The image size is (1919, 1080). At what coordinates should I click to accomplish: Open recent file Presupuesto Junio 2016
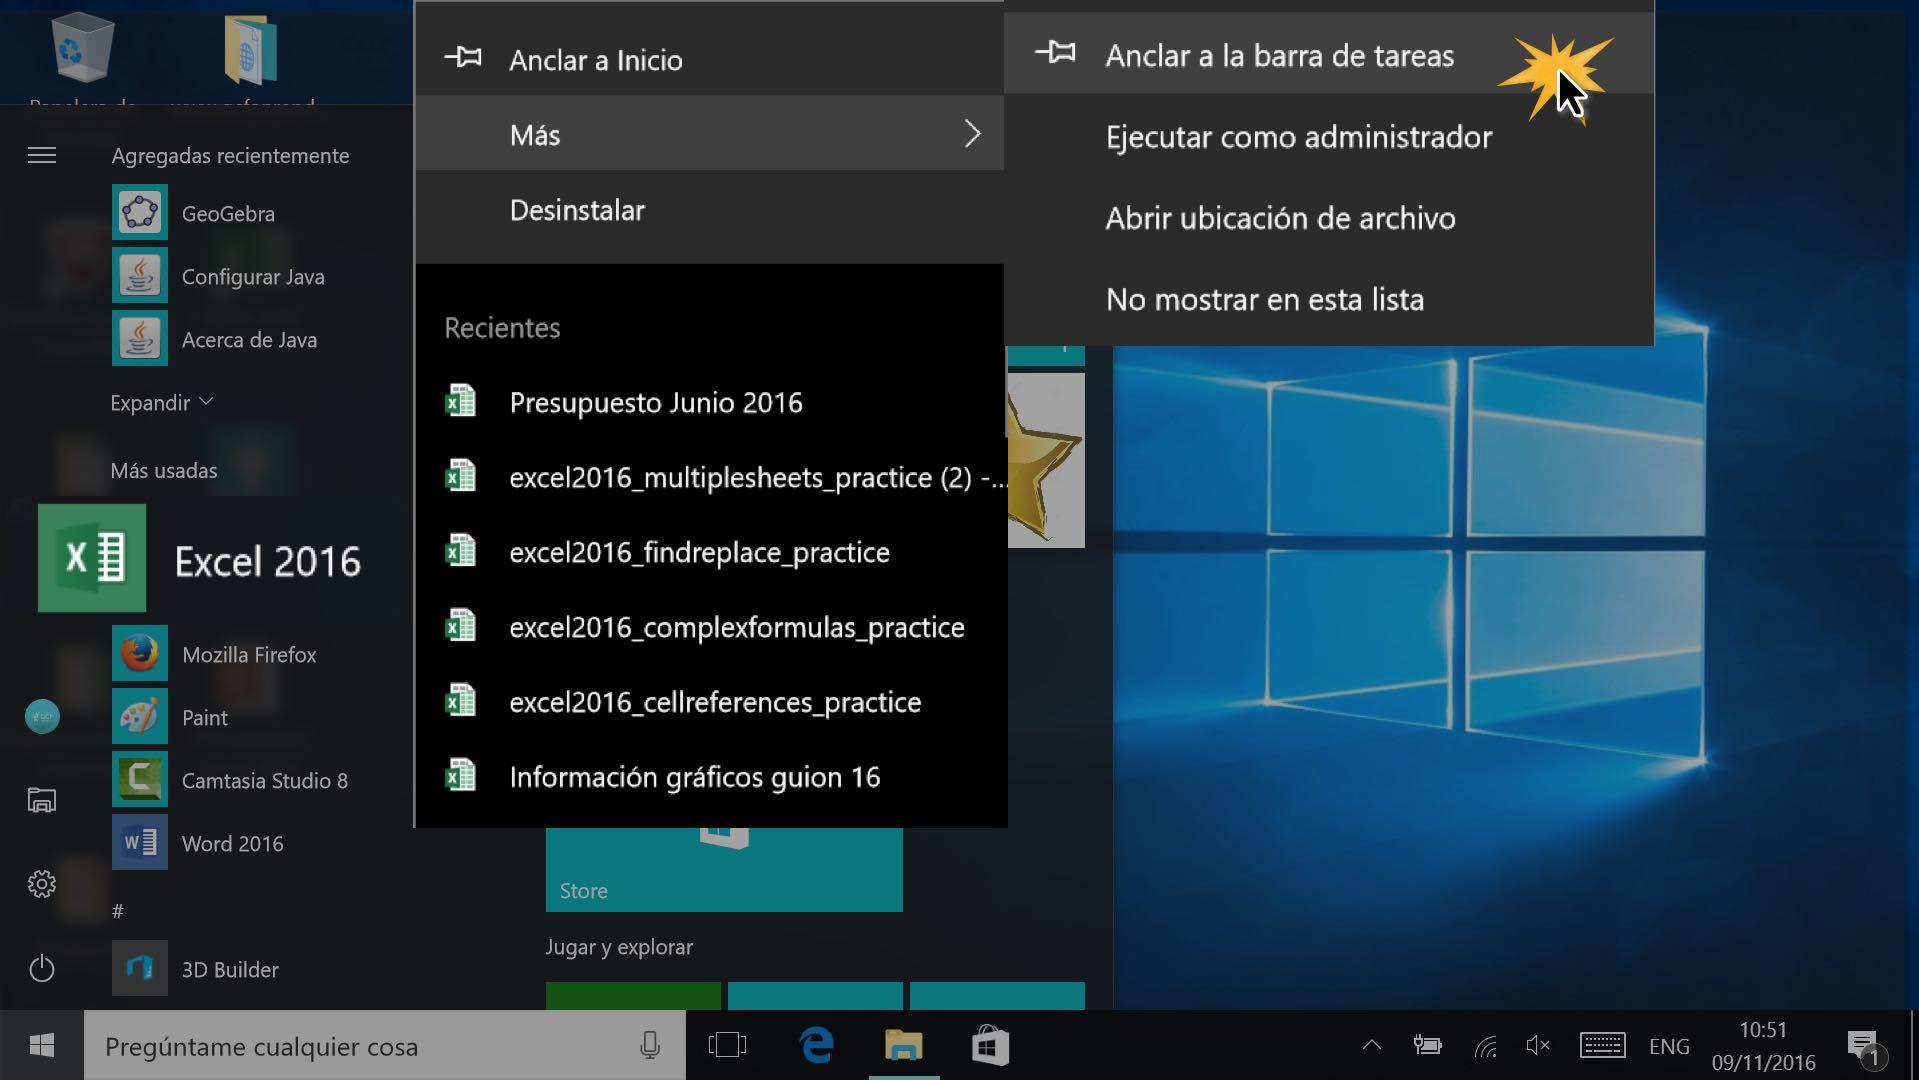[x=711, y=402]
